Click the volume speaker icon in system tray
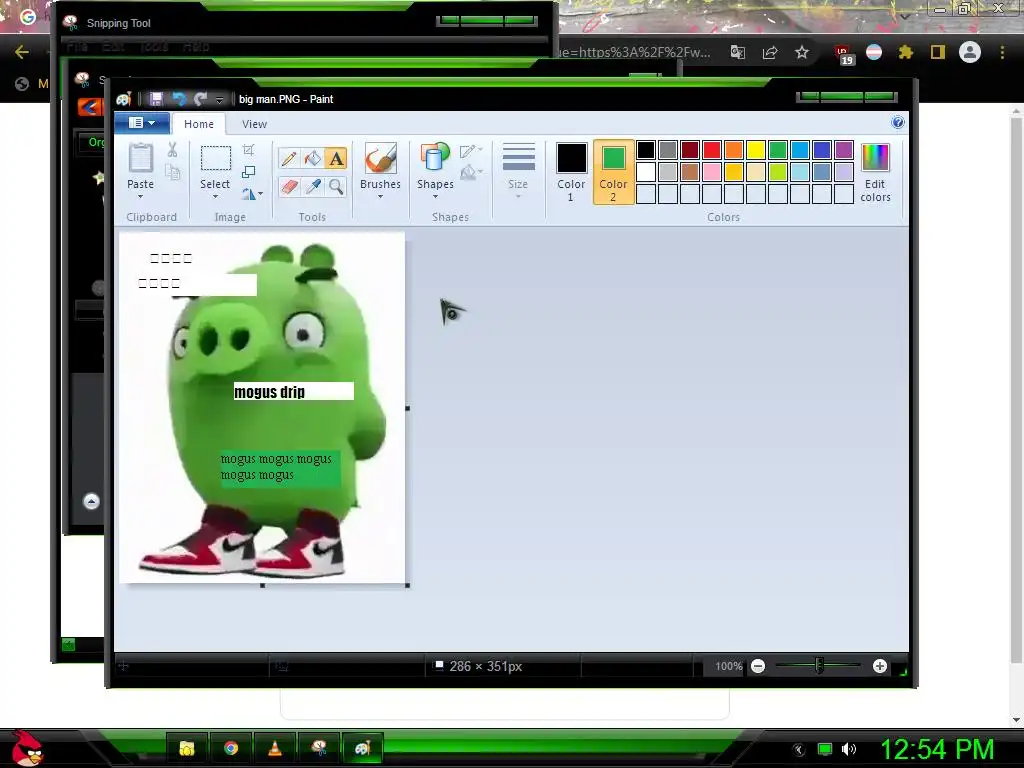The width and height of the screenshot is (1024, 768). [849, 749]
